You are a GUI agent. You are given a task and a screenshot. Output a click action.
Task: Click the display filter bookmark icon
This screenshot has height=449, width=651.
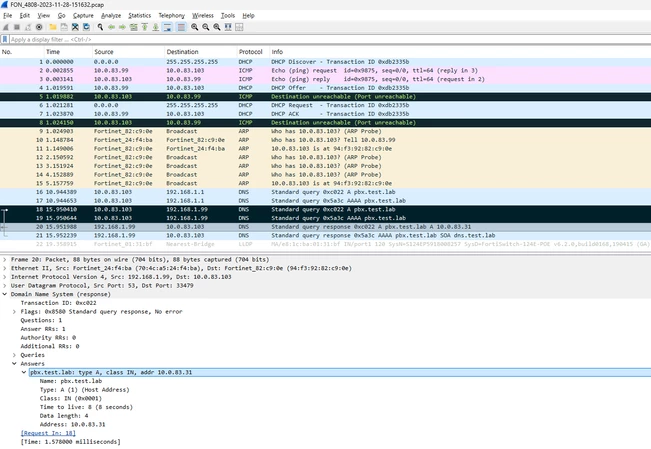(x=5, y=39)
